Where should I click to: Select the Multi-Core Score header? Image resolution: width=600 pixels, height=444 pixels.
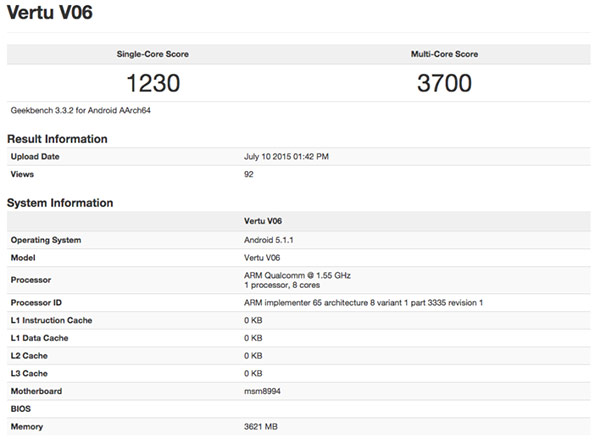[x=444, y=54]
